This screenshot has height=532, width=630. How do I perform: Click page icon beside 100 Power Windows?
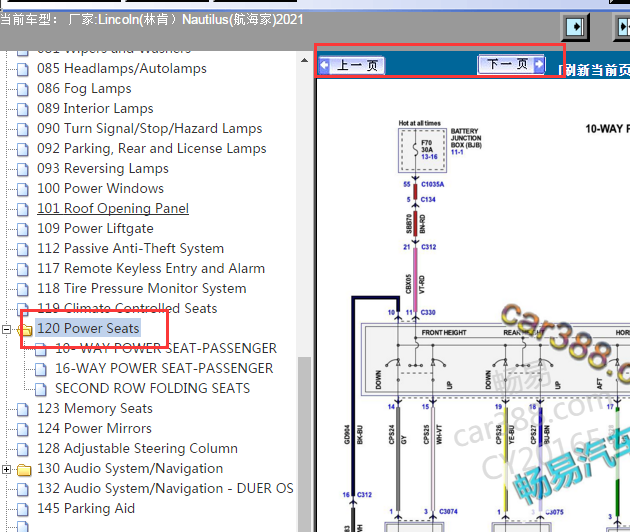[23, 189]
